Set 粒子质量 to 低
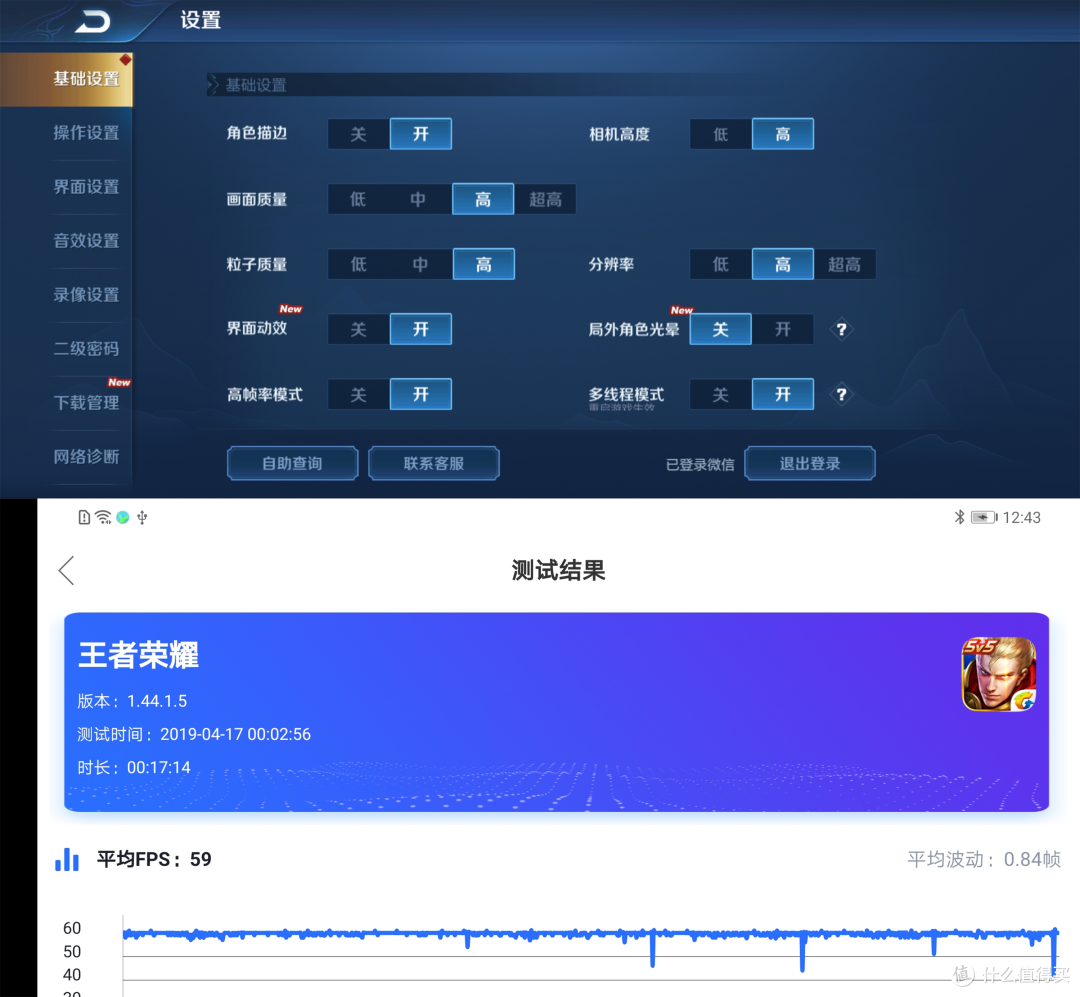Image resolution: width=1080 pixels, height=997 pixels. tap(358, 264)
